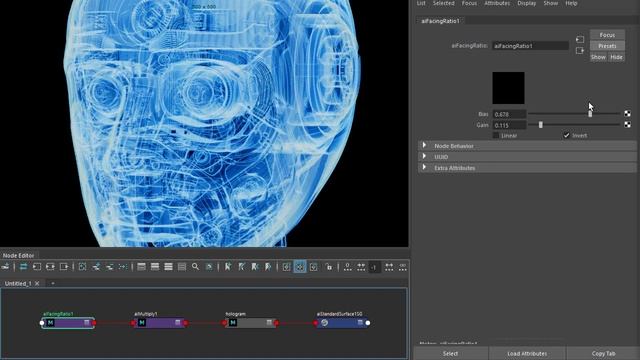Screen dimensions: 640x360
Task: Click the last icon on Node Editor toolbar
Action: point(402,267)
